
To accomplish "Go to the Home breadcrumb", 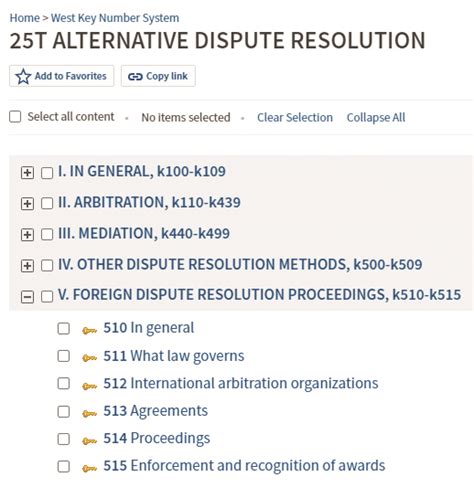I will [25, 18].
